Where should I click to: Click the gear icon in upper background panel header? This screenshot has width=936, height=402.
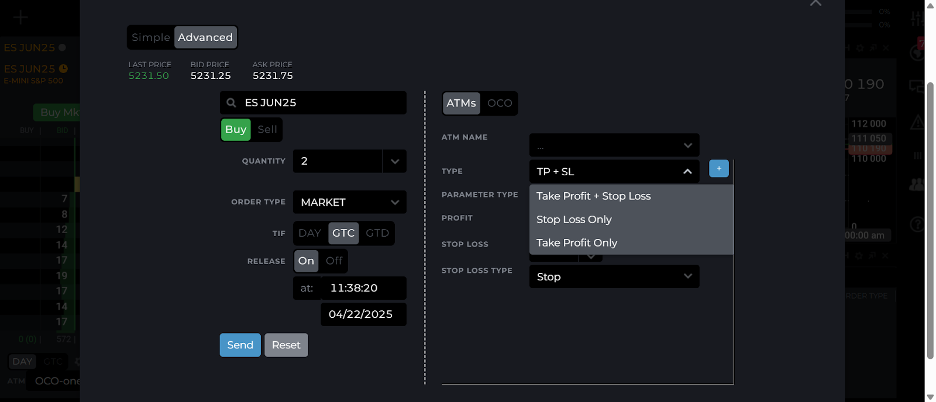point(859,47)
